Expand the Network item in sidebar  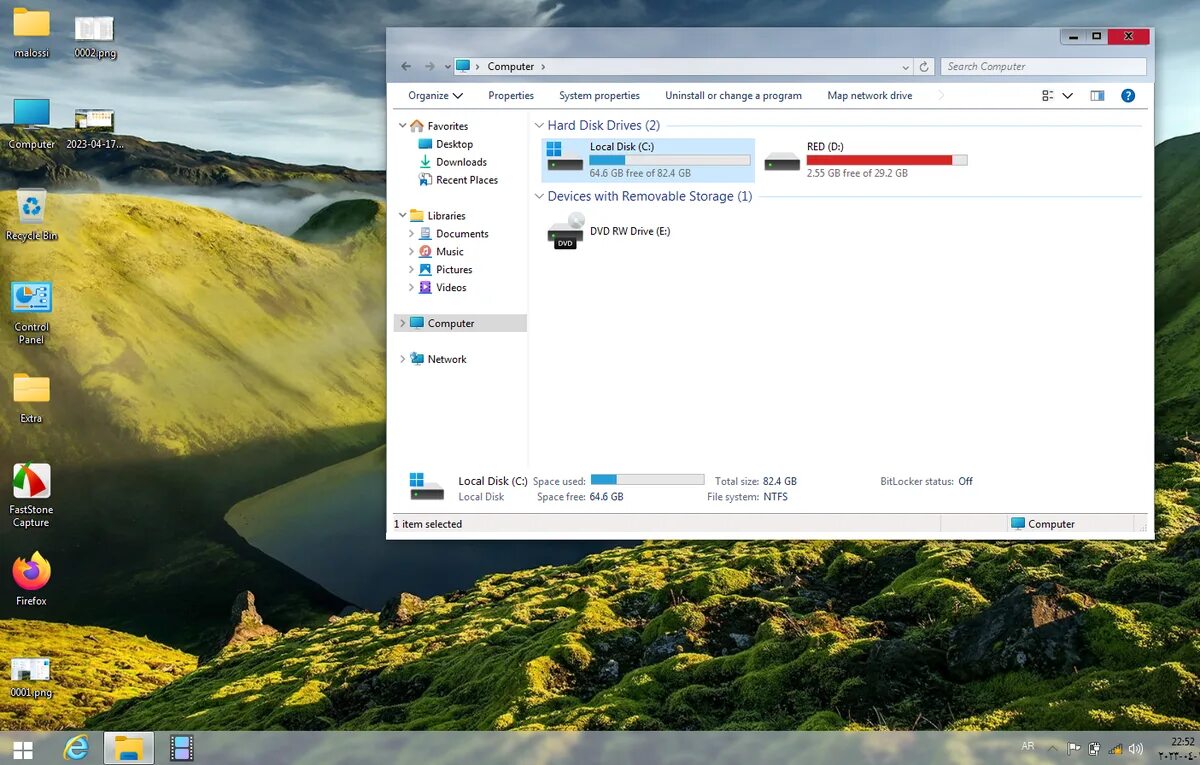(402, 359)
